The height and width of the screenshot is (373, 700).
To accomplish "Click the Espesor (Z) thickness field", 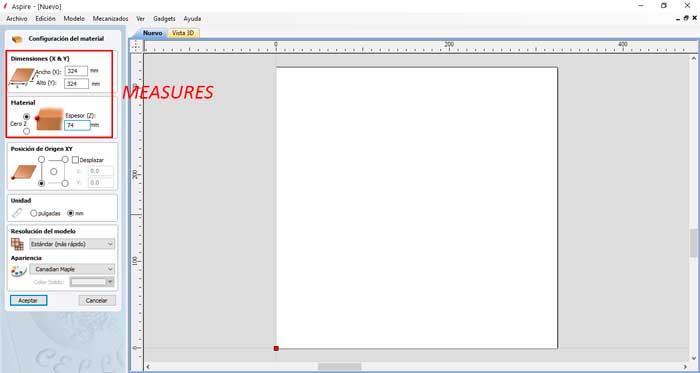I will coord(78,125).
